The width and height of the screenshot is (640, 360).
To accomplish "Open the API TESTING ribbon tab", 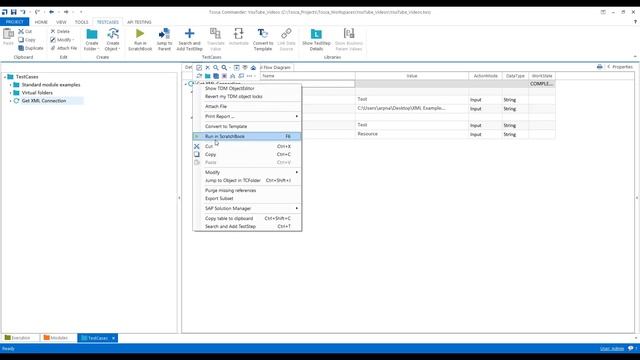I will click(139, 22).
